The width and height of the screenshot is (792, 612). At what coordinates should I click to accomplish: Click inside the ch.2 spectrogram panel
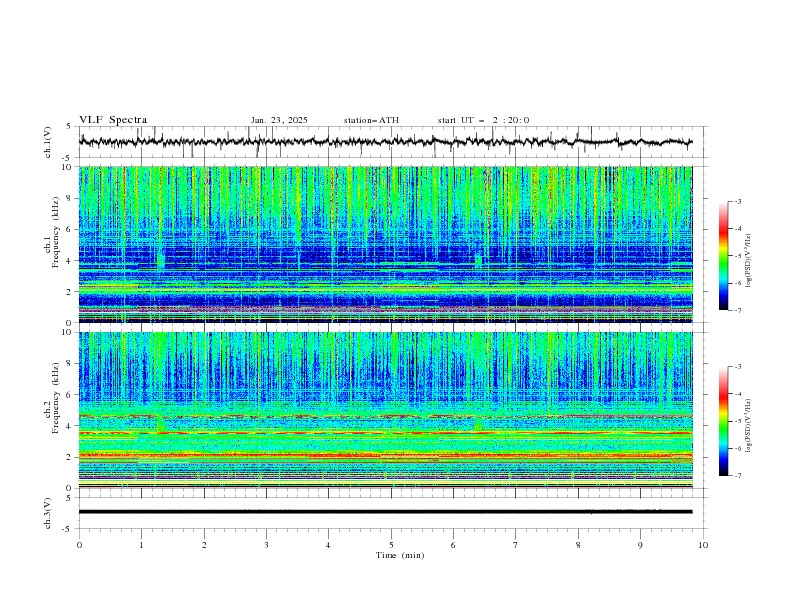tap(385, 410)
